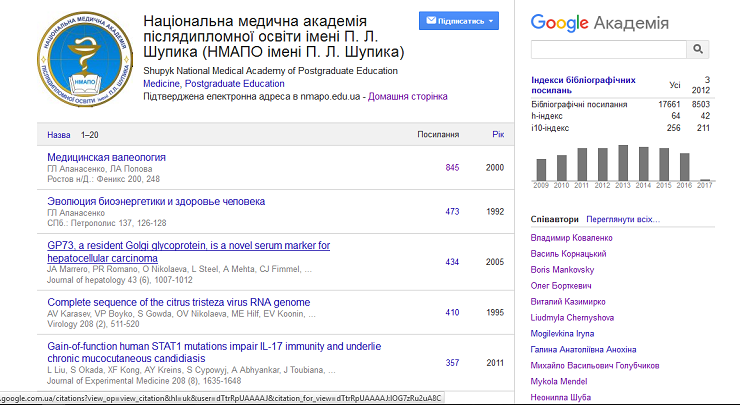The width and height of the screenshot is (740, 405).
Task: Click 'Journal of hepatology 43 (6), 1007-1012'
Action: [120, 280]
